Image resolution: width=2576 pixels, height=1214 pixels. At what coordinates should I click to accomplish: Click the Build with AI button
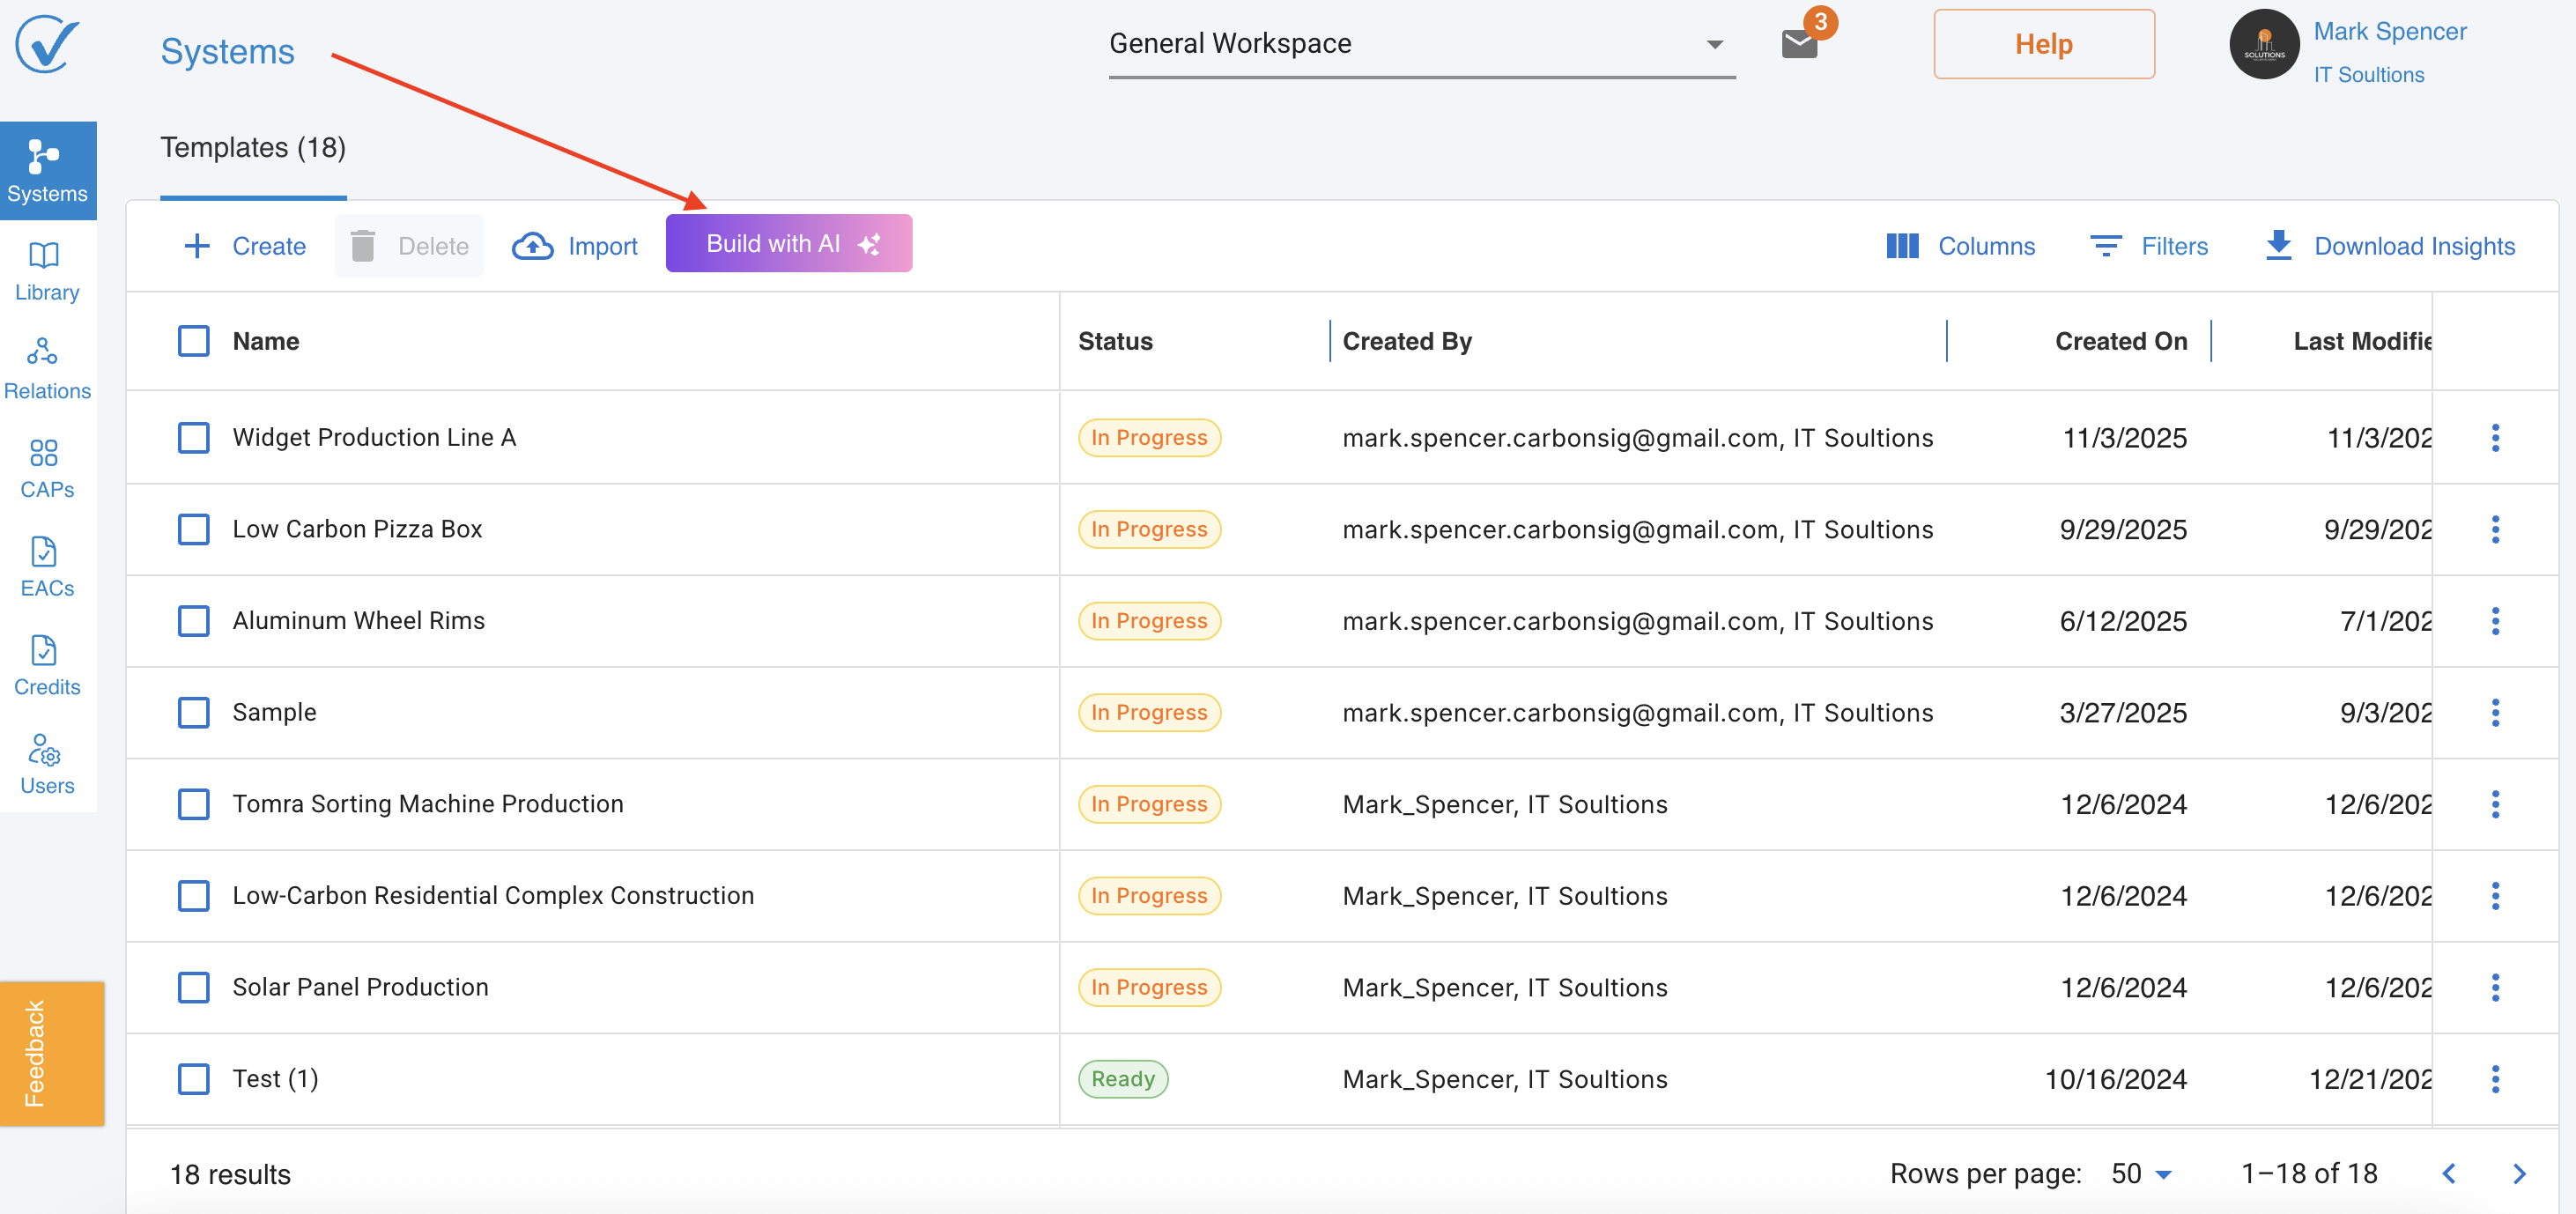pos(788,244)
